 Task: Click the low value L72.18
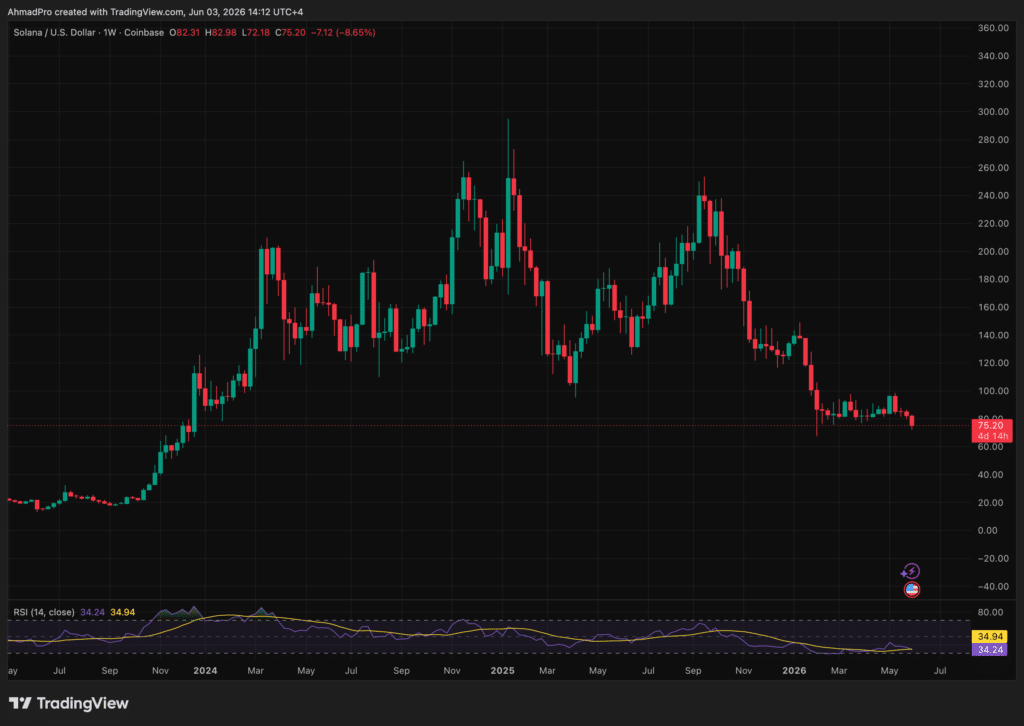(x=255, y=33)
